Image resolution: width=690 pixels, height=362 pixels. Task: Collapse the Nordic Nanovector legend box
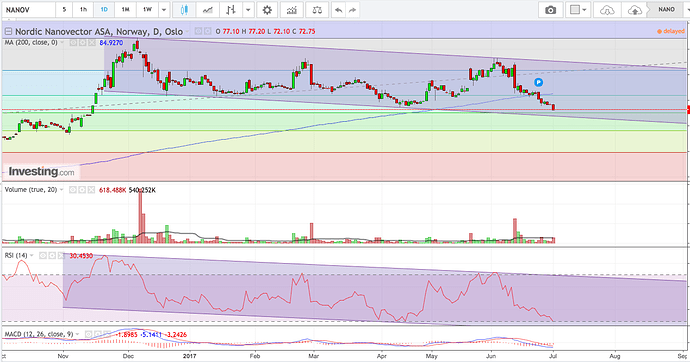point(8,31)
